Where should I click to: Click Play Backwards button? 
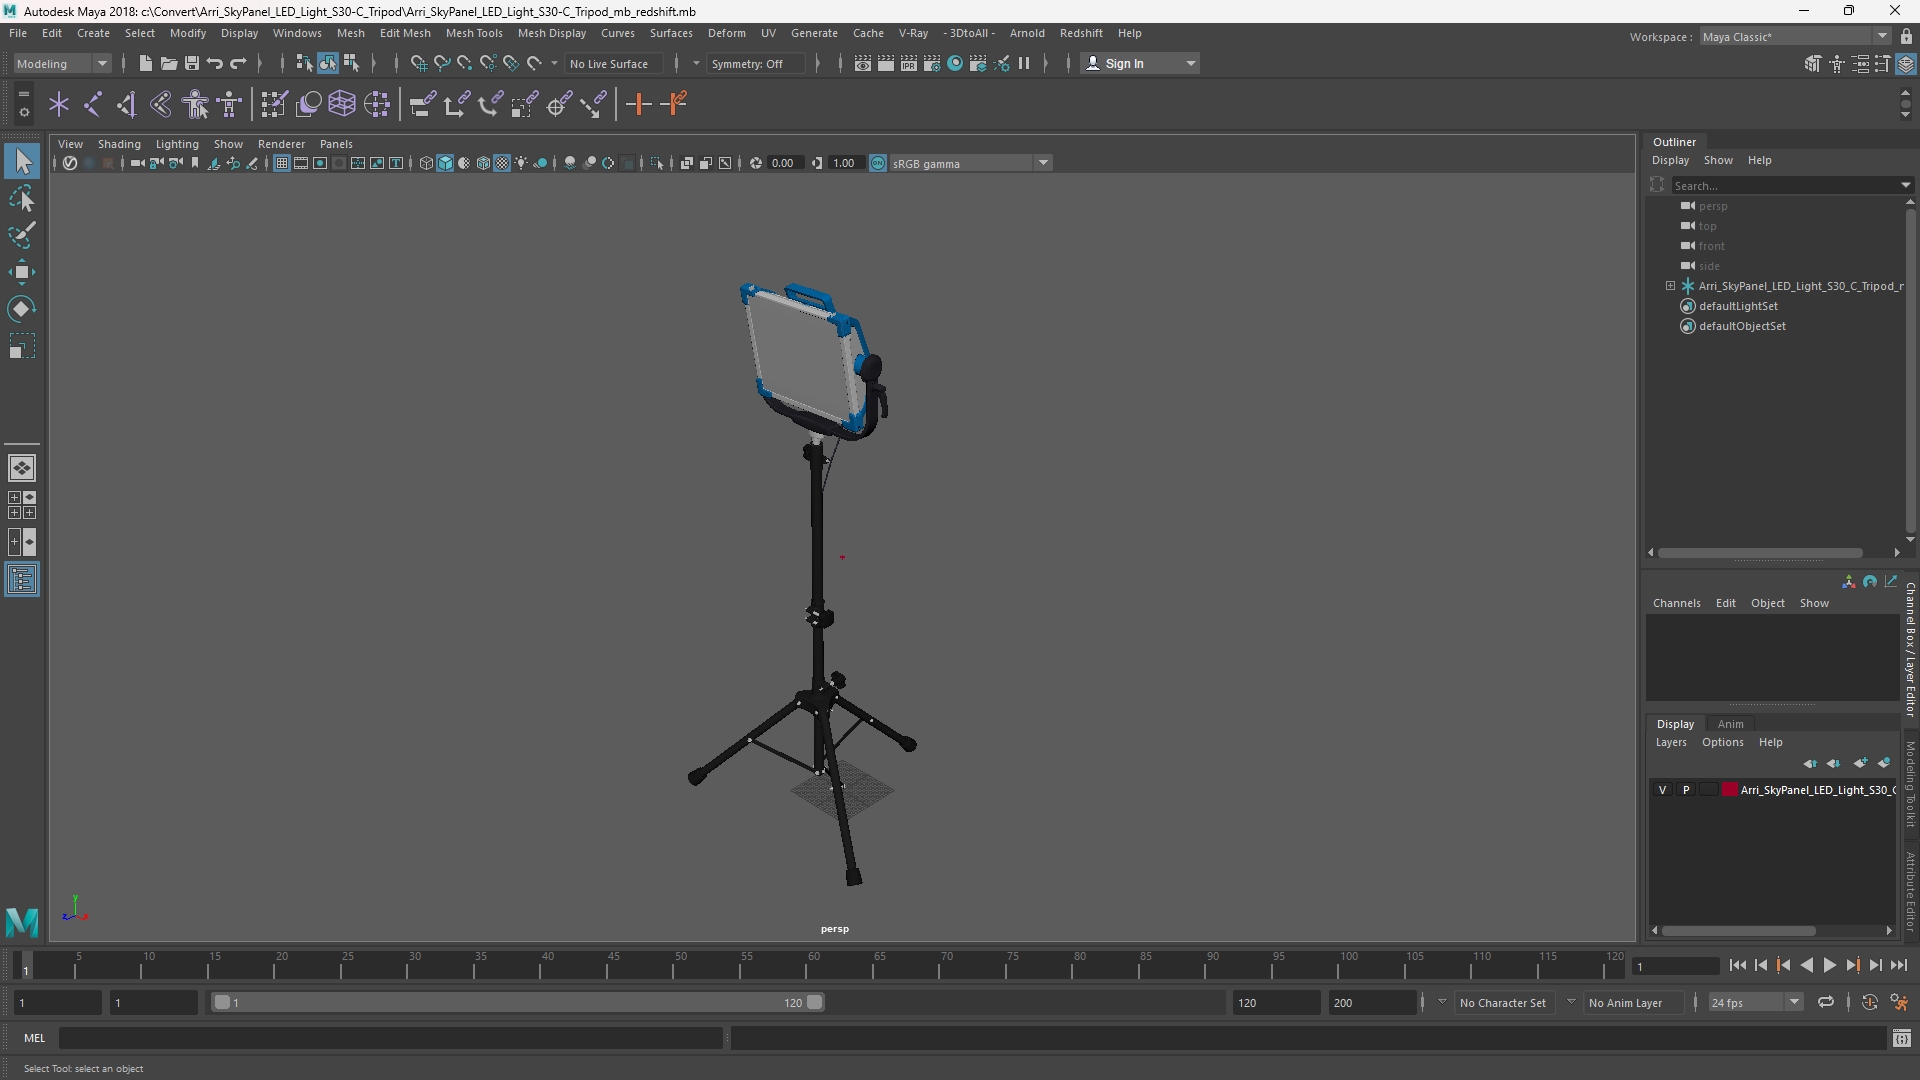pos(1806,965)
